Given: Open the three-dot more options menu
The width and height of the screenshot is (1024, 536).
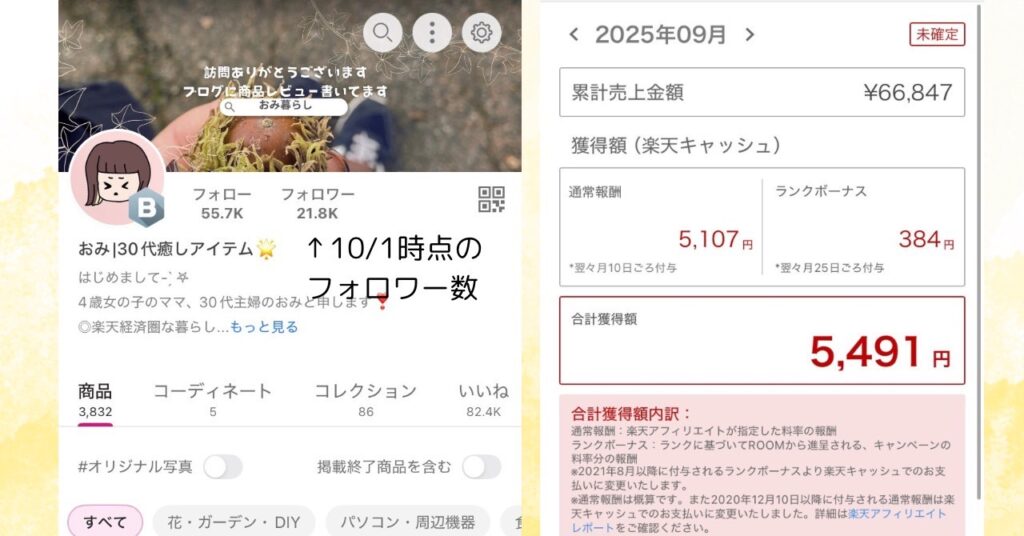Looking at the screenshot, I should [432, 32].
